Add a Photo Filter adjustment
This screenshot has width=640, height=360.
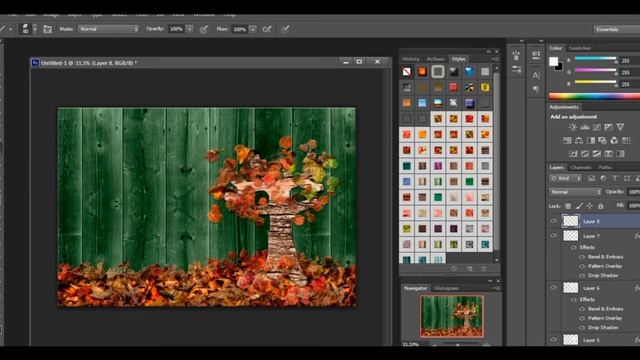tap(602, 140)
